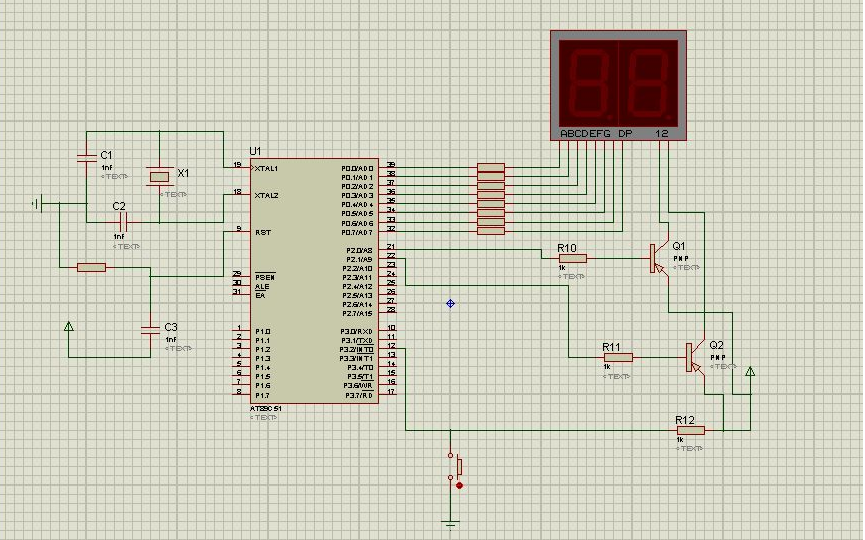Click the 1k value under R10

[562, 268]
